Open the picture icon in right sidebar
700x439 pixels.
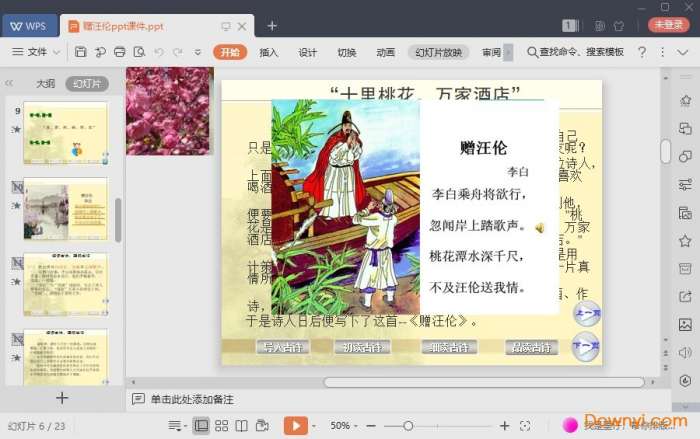coord(685,325)
